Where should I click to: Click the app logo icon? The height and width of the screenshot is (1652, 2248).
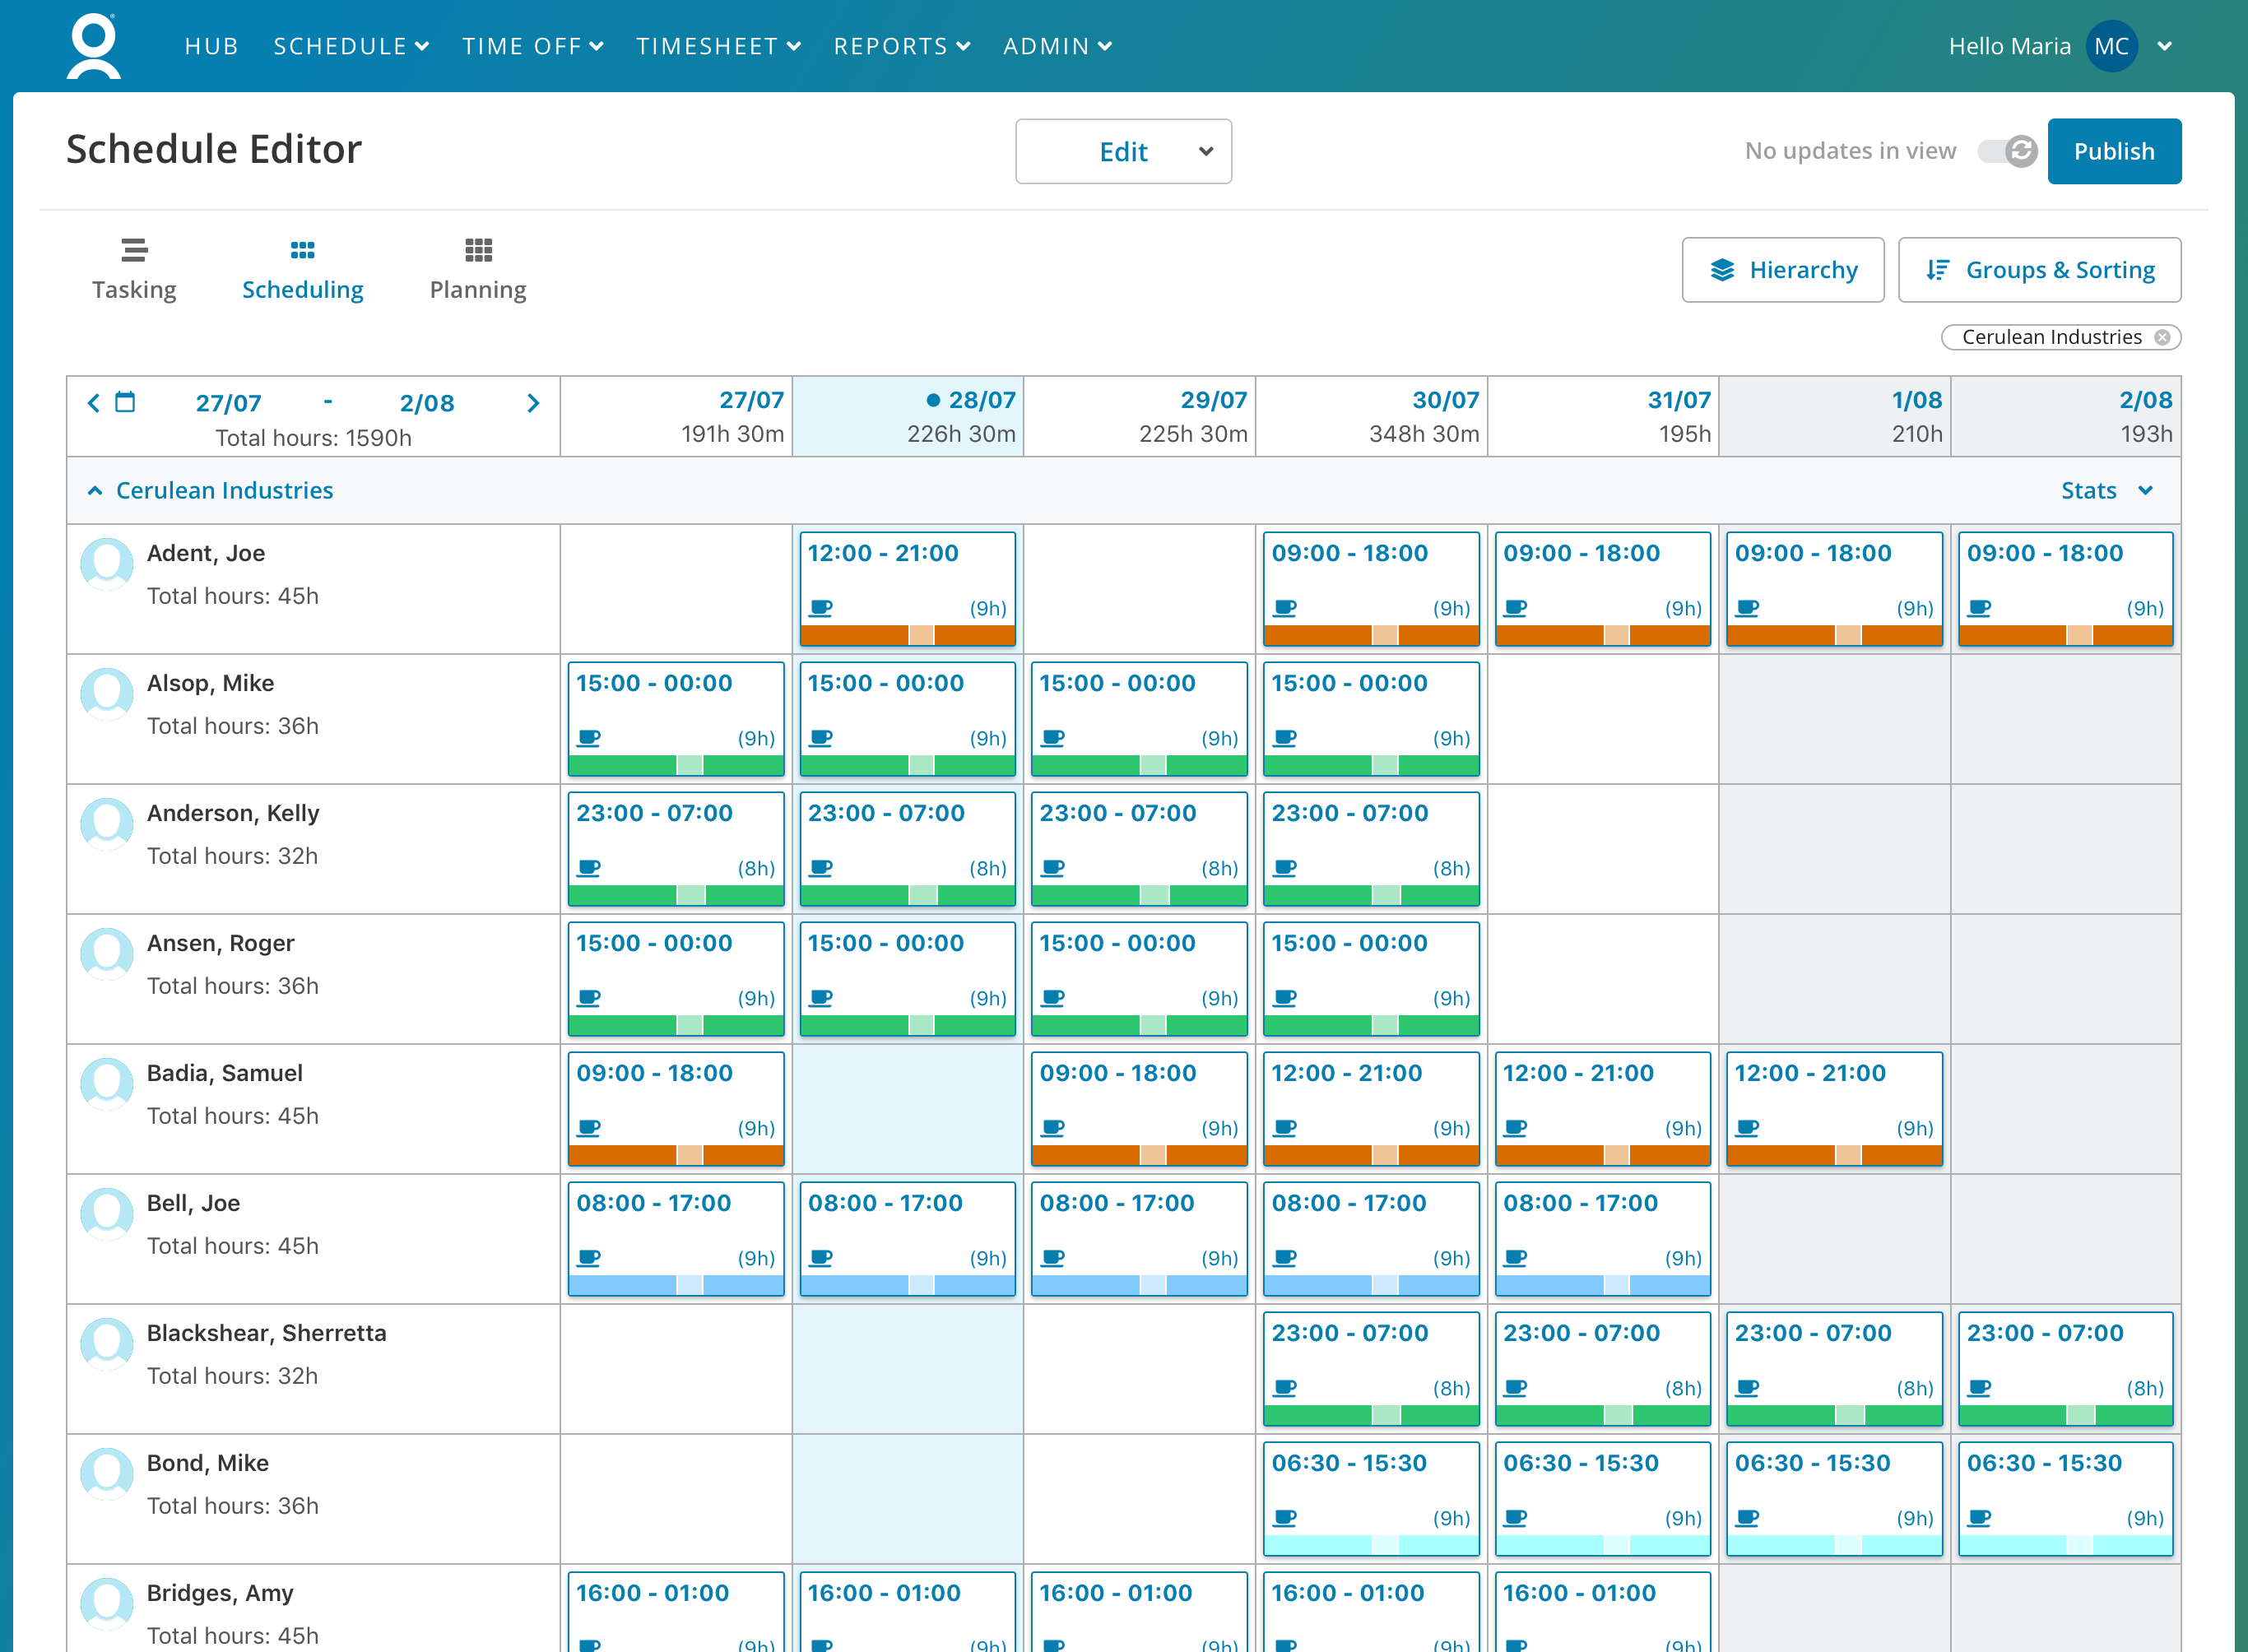click(x=94, y=46)
